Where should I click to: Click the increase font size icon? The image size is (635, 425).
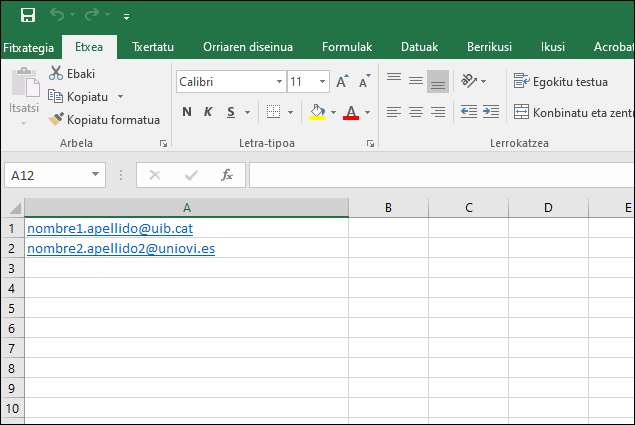pyautogui.click(x=342, y=82)
